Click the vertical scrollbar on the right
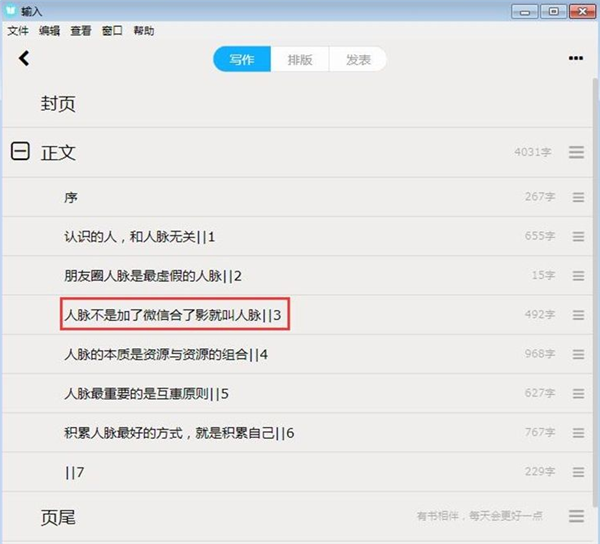600x544 pixels. click(x=595, y=293)
